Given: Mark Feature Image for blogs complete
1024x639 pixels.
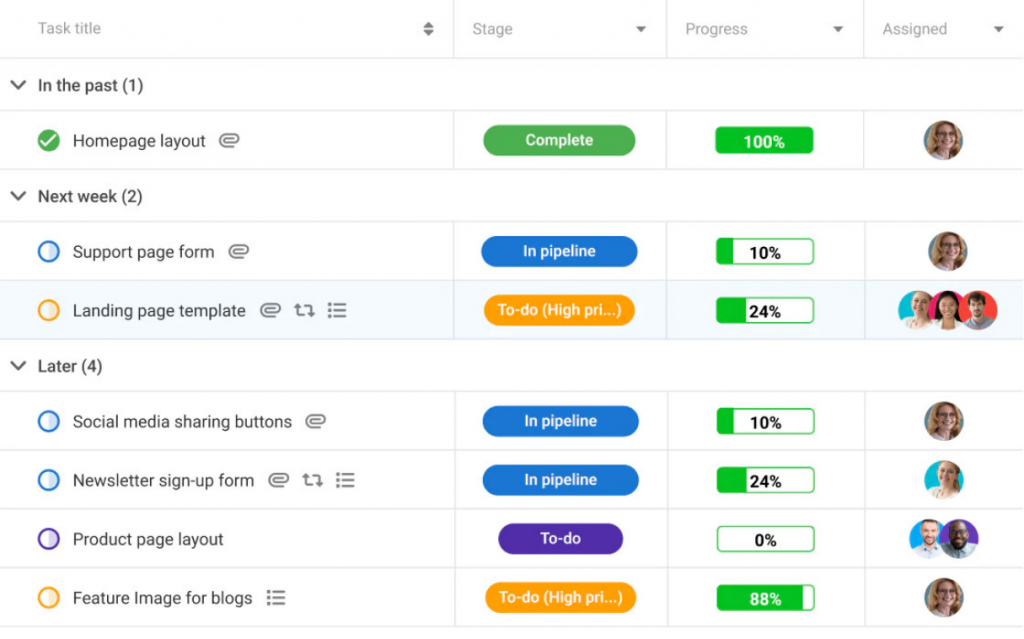Looking at the screenshot, I should (49, 598).
